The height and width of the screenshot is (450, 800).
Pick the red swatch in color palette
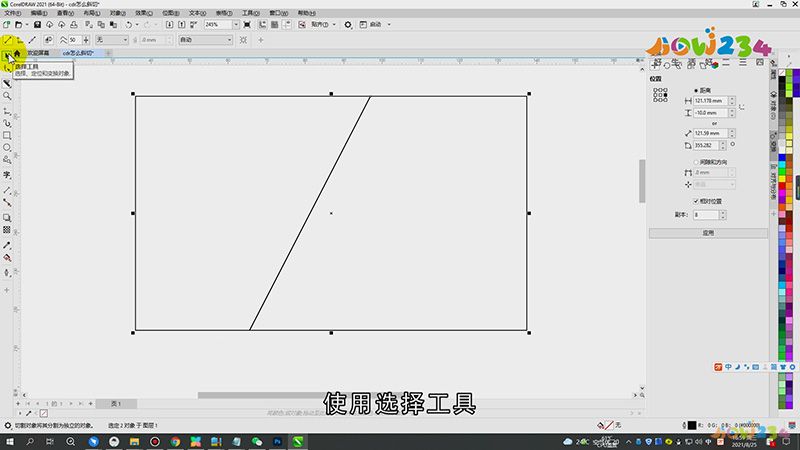[782, 186]
